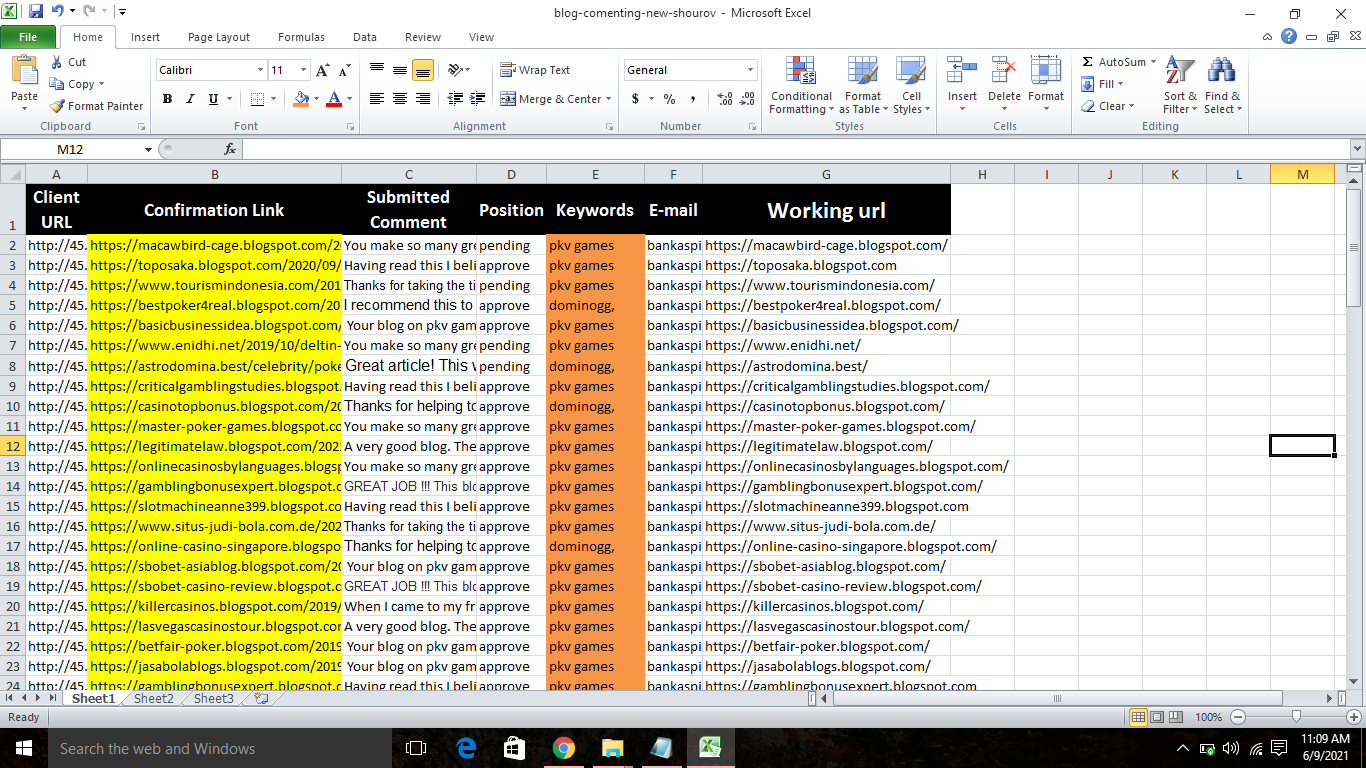Open Sort & Filter options
Image resolution: width=1366 pixels, height=768 pixels.
point(1179,87)
